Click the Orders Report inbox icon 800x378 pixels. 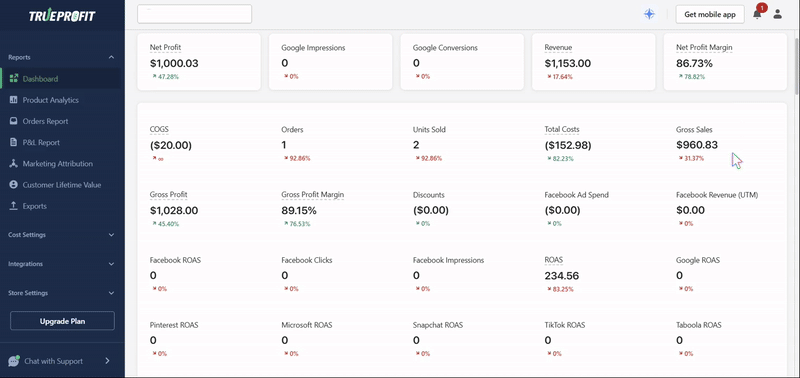14,121
